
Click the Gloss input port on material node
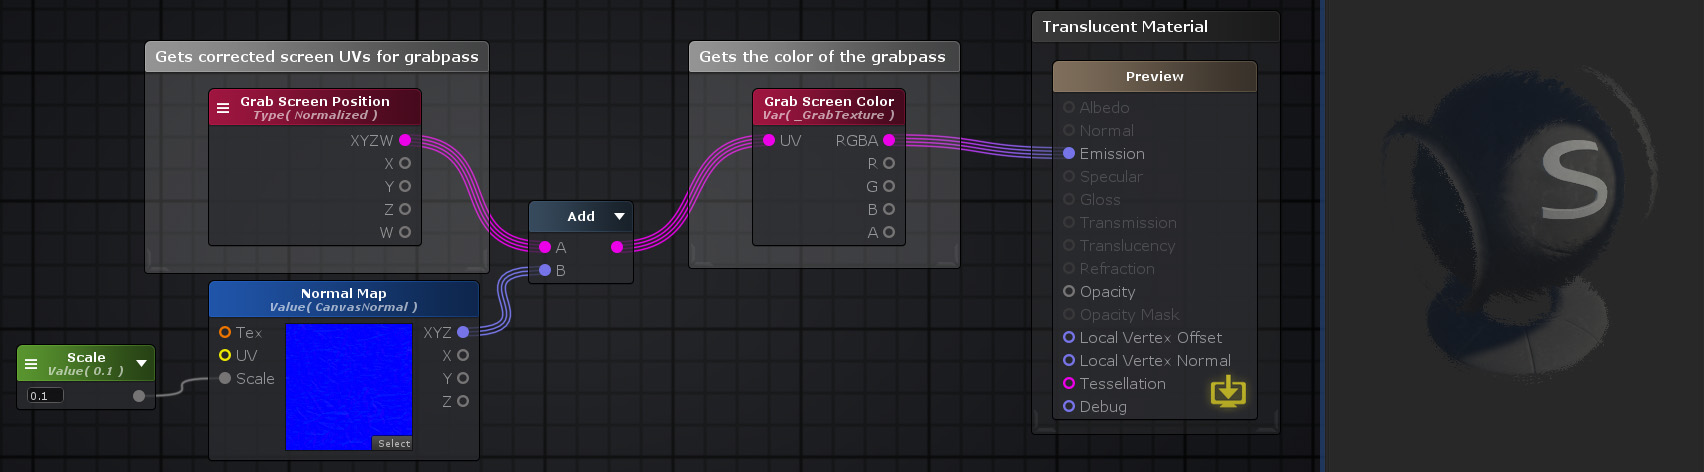1069,199
